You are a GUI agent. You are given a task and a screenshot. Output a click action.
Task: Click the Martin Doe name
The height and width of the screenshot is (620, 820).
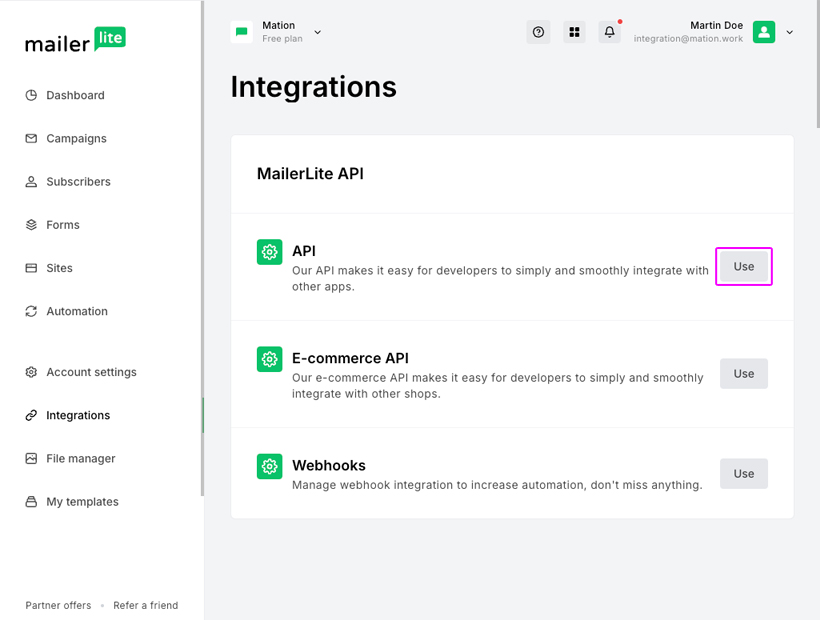coord(716,25)
